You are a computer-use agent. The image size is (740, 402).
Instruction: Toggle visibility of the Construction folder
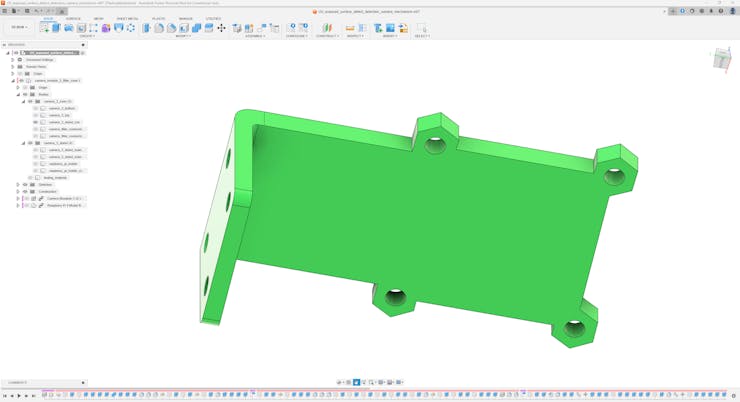click(25, 192)
